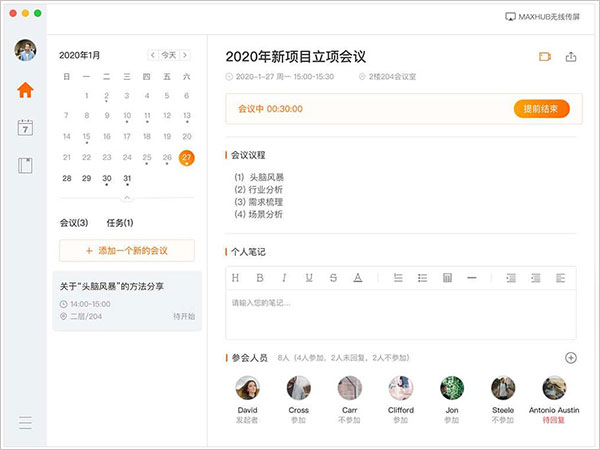Click Jon's attendee avatar

pyautogui.click(x=452, y=388)
